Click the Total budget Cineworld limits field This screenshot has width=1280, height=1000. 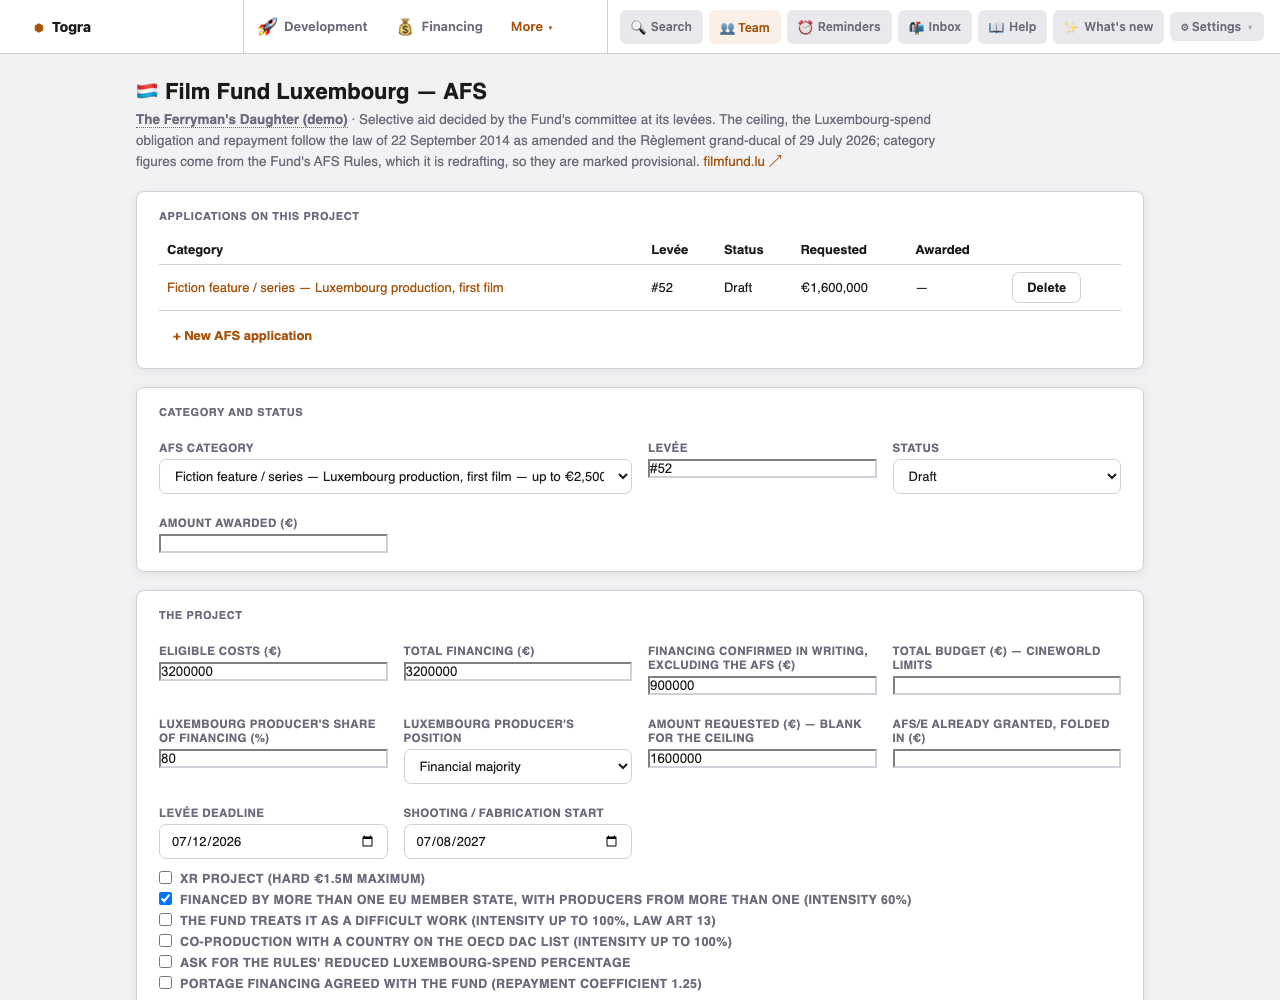[x=1006, y=686]
